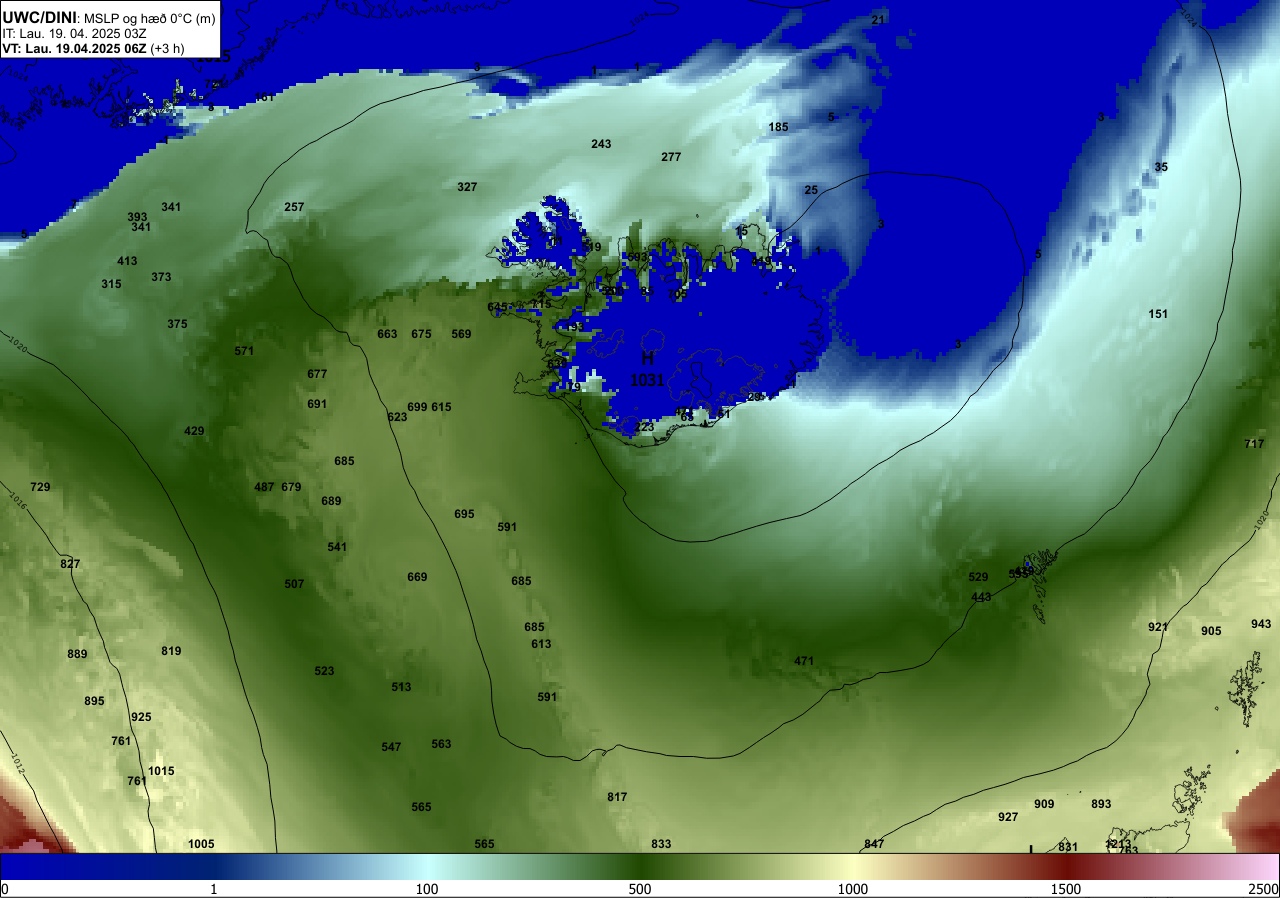Viewport: 1280px width, 898px height.
Task: Click the 689 height value
Action: pos(331,501)
